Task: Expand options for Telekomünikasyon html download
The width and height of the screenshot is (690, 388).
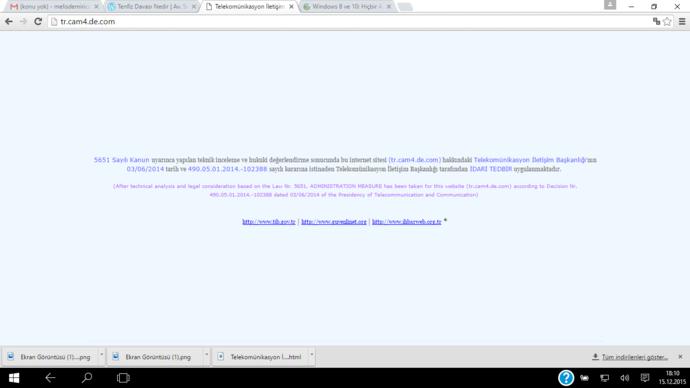Action: point(312,354)
